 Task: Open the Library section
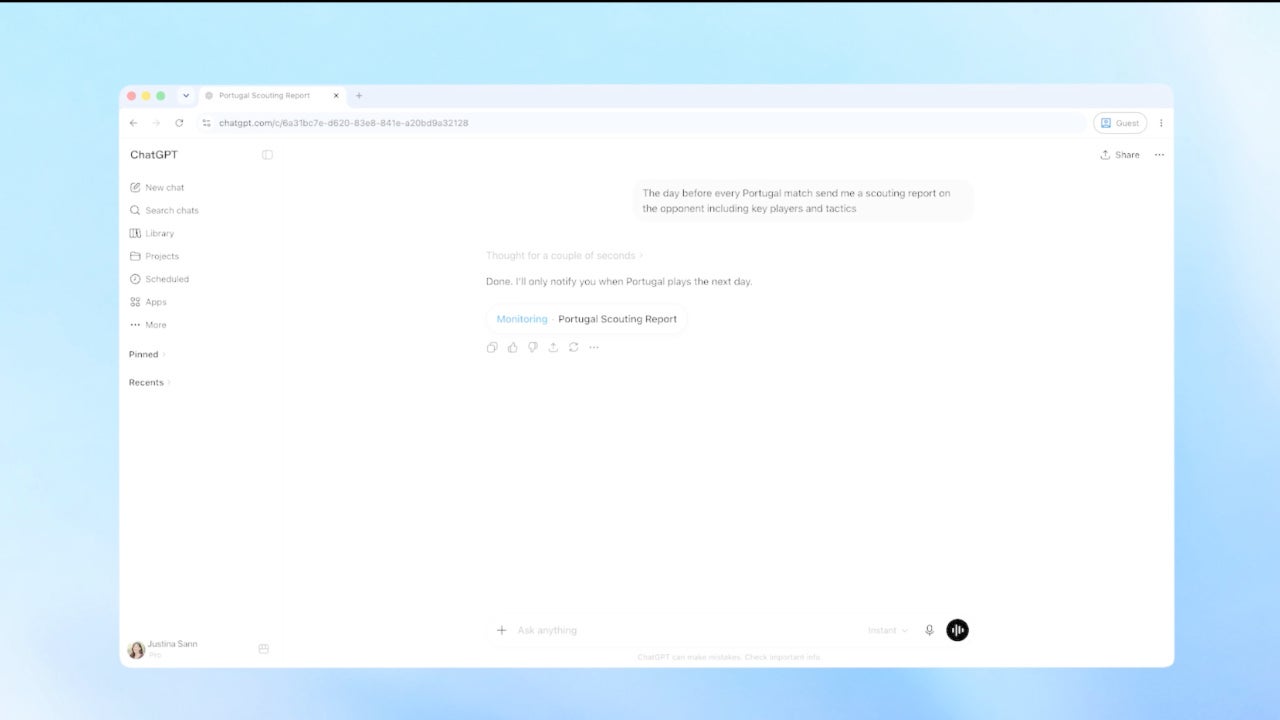[152, 234]
